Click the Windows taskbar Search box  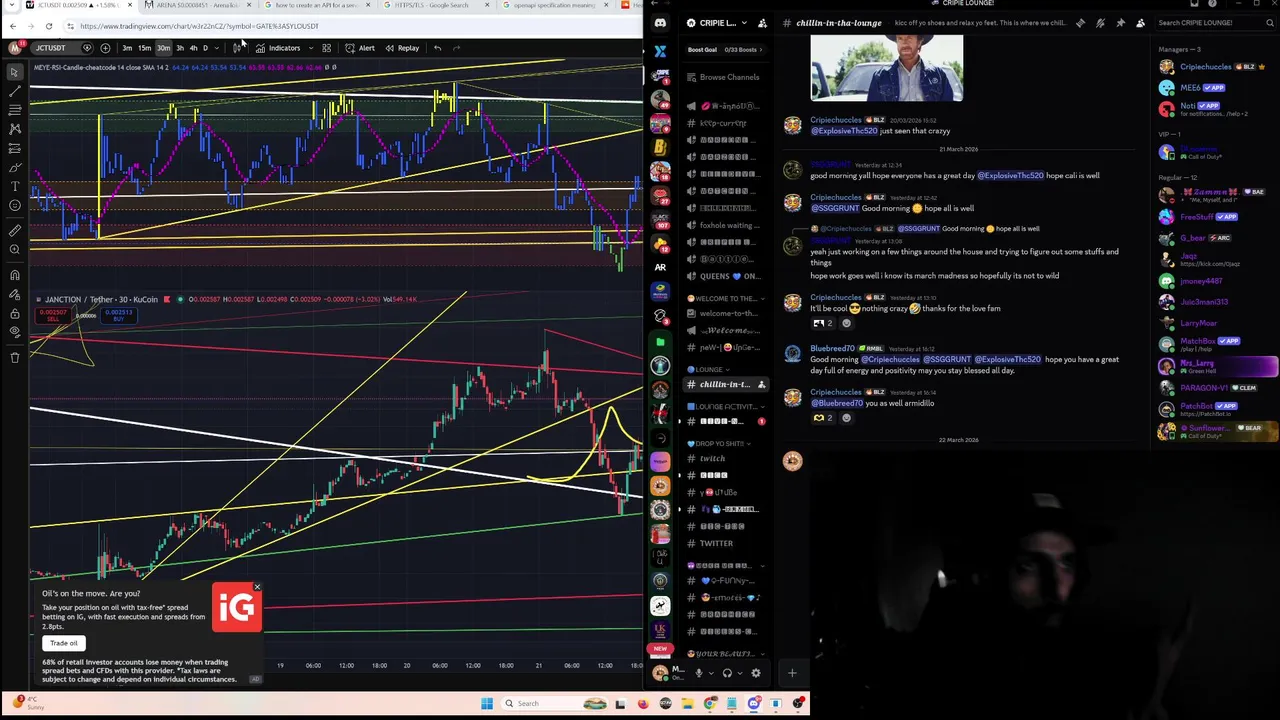[552, 703]
